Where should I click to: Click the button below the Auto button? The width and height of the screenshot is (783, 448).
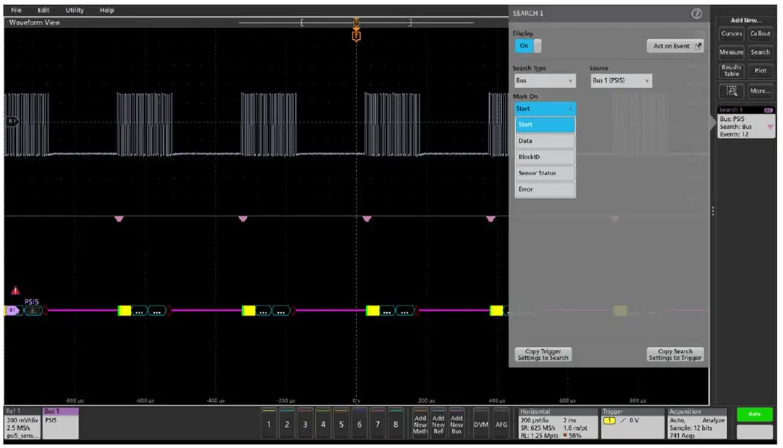coord(755,433)
